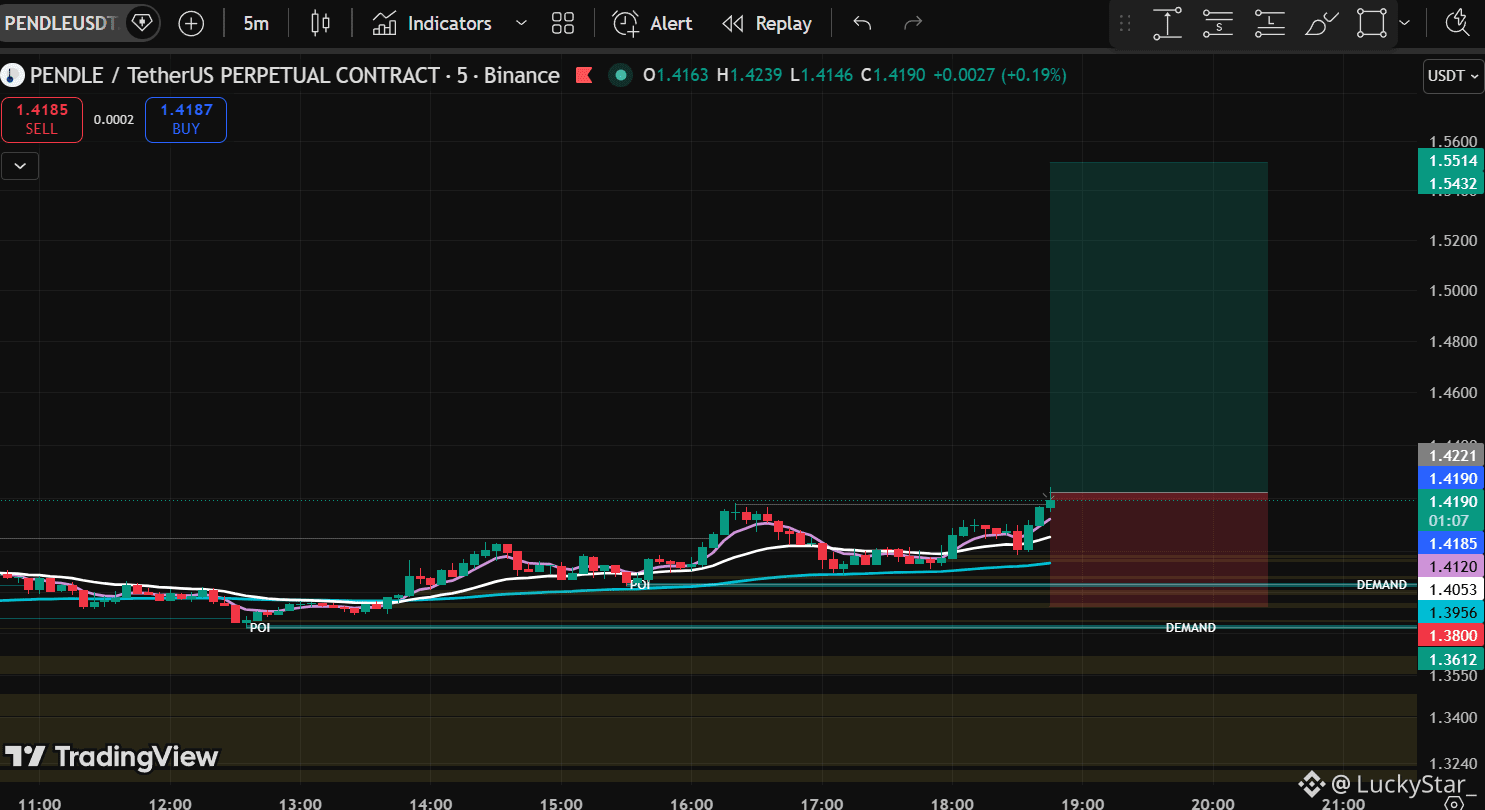1485x810 pixels.
Task: Click the 19:00 time axis label
Action: 1082,803
